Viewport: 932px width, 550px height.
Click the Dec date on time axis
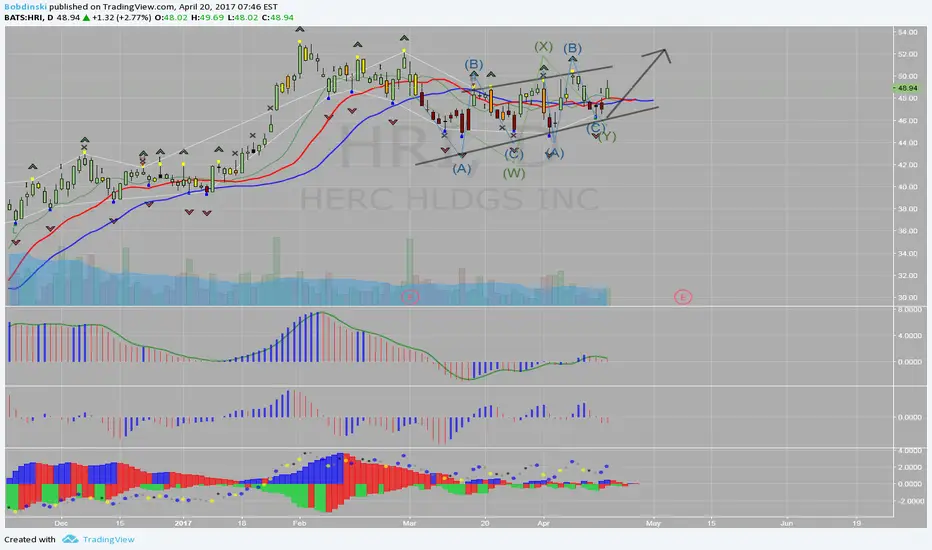click(x=61, y=523)
